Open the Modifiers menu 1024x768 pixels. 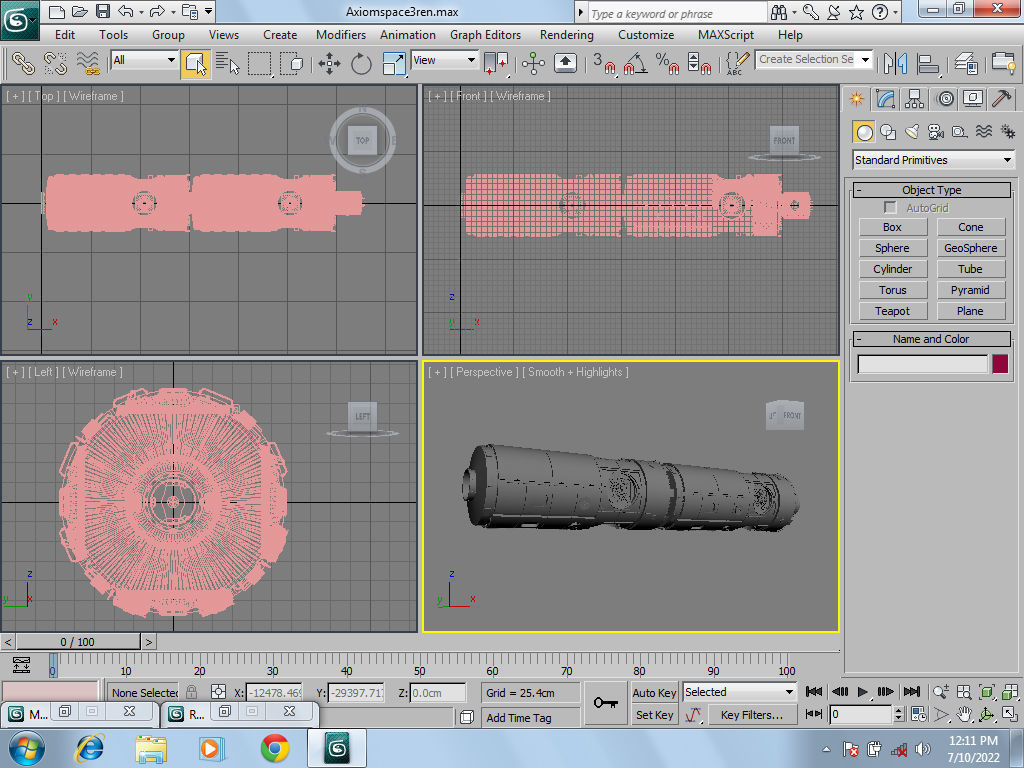pyautogui.click(x=340, y=35)
